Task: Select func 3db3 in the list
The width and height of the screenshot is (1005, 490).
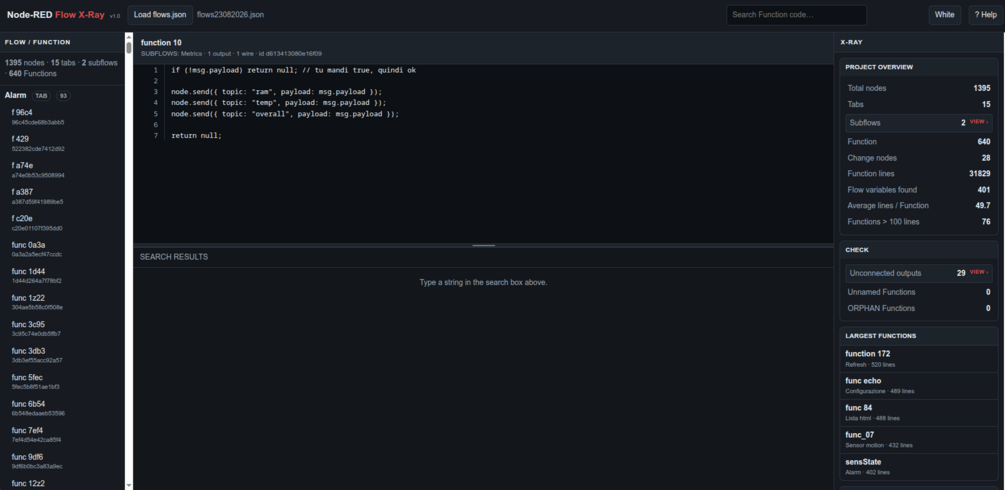Action: (x=64, y=355)
